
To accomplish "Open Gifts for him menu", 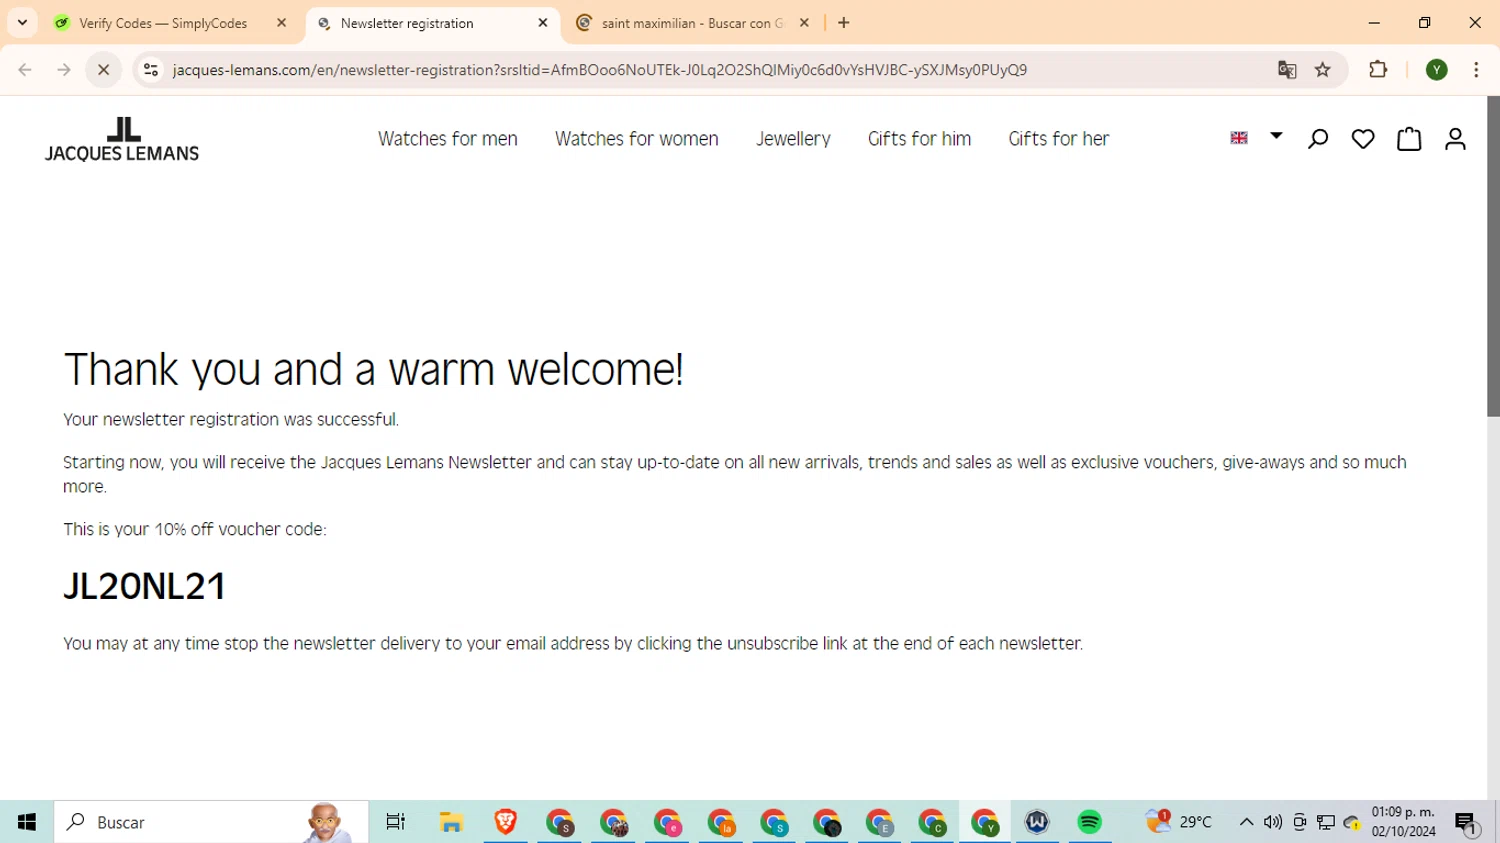I will (x=919, y=139).
